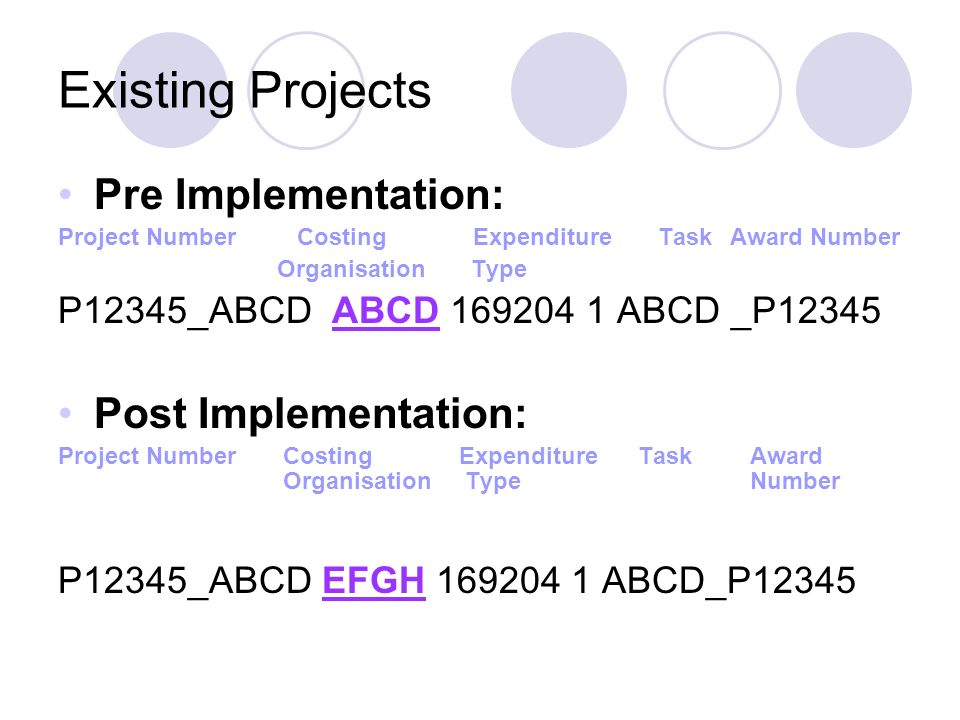The image size is (960, 720).
Task: Click the middle filled circle in header
Action: [569, 90]
